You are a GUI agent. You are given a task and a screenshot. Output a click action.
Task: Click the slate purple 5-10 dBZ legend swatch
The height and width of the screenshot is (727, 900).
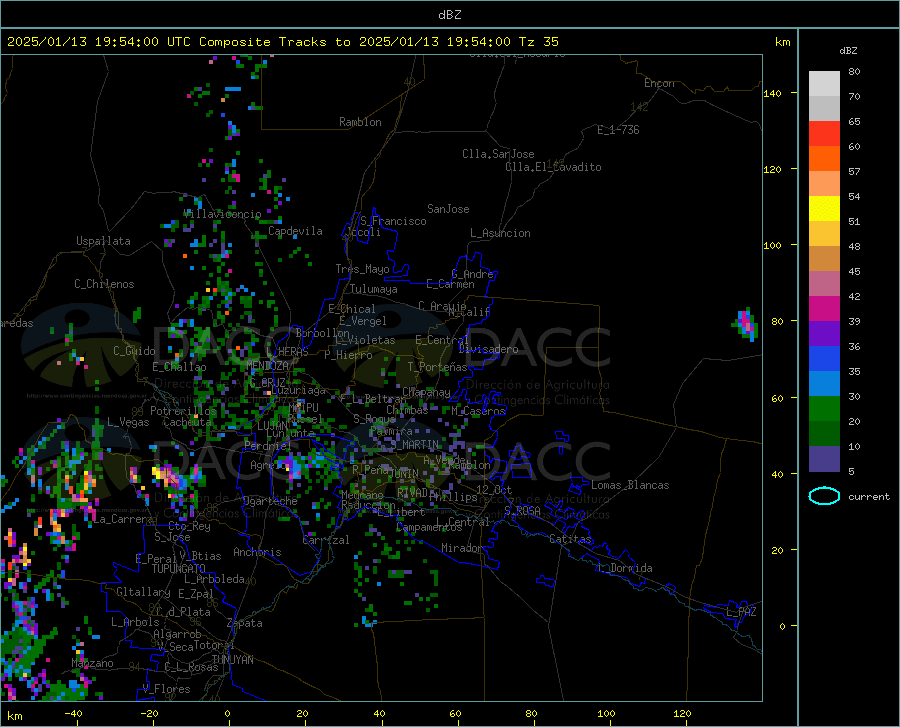824,458
